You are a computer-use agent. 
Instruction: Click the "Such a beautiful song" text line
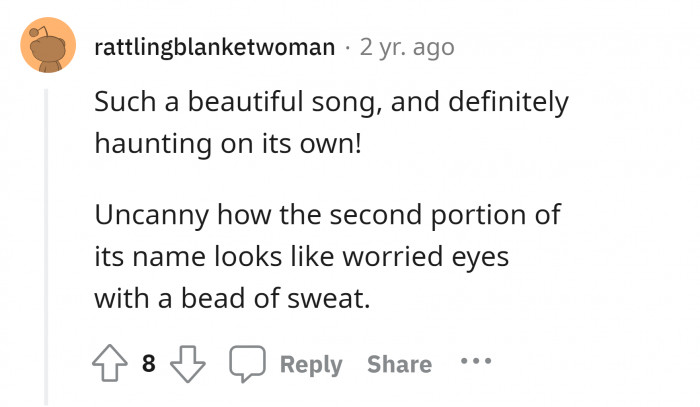tap(331, 102)
